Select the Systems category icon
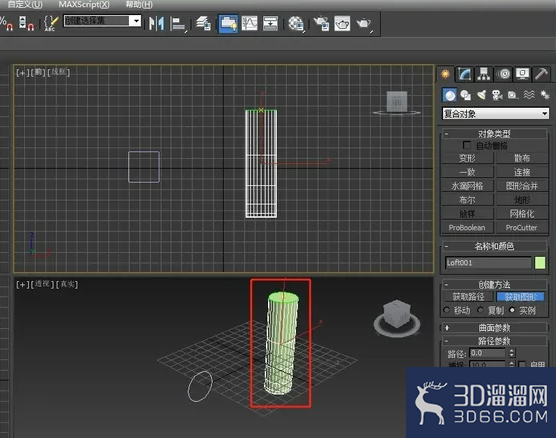 [544, 95]
